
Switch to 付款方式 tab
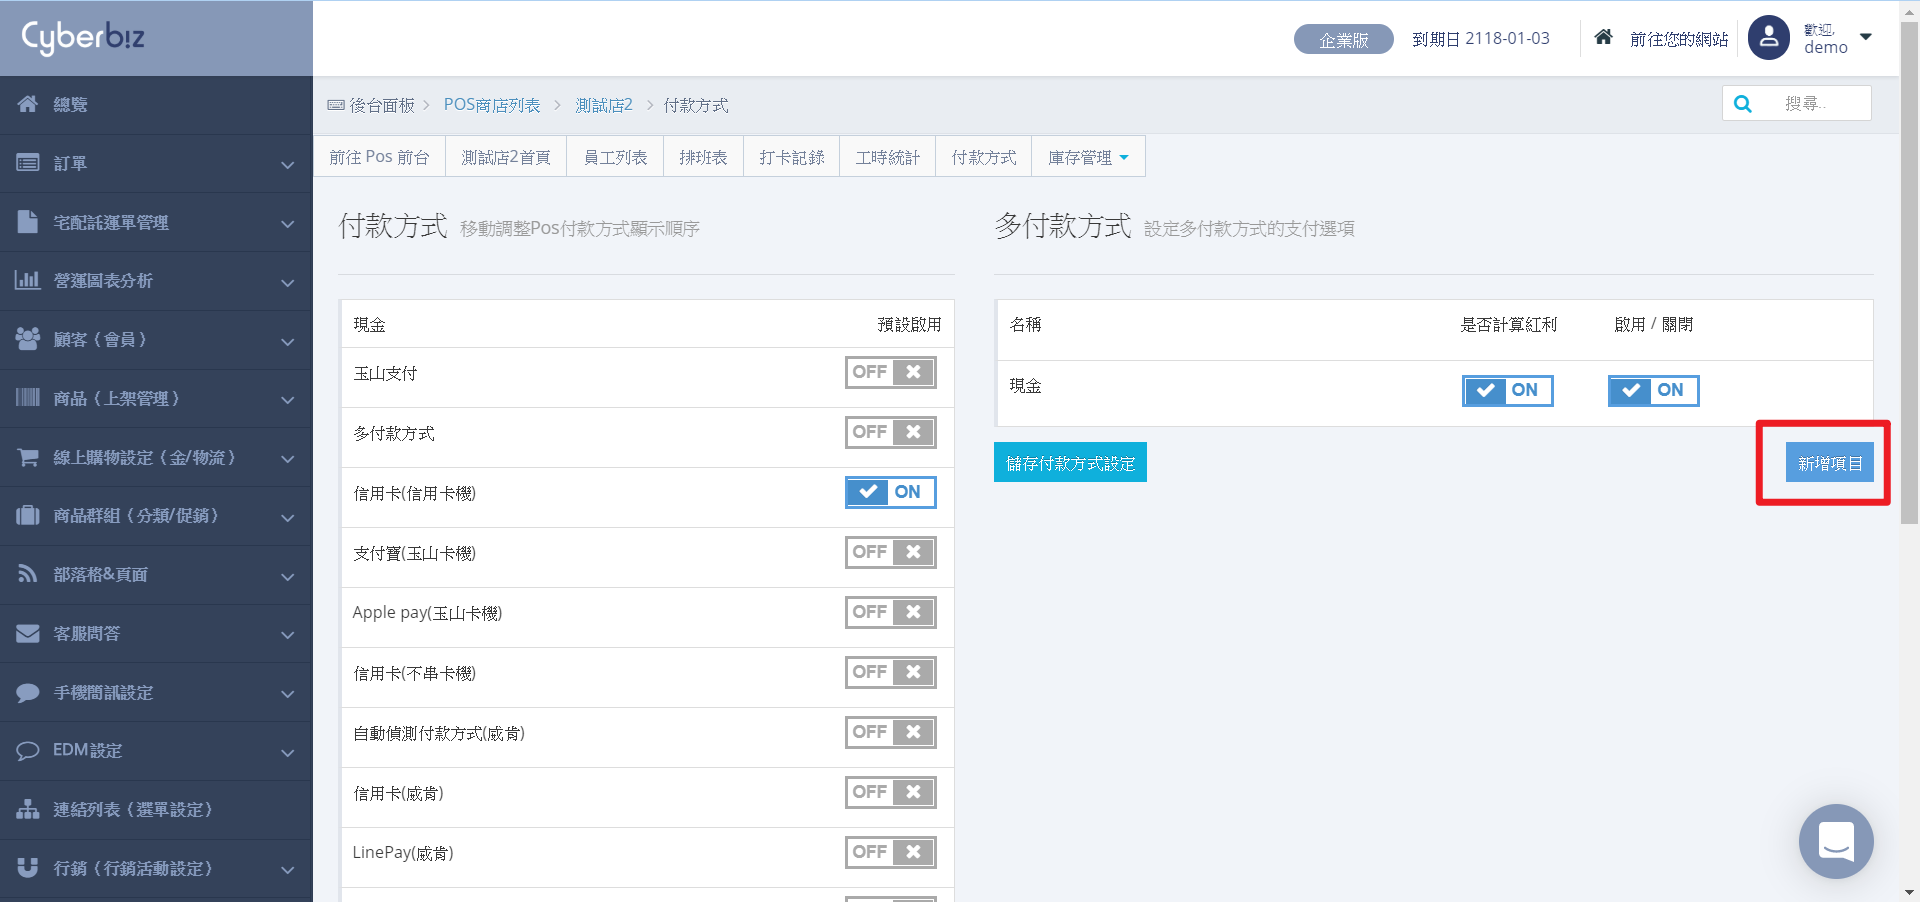coord(984,157)
